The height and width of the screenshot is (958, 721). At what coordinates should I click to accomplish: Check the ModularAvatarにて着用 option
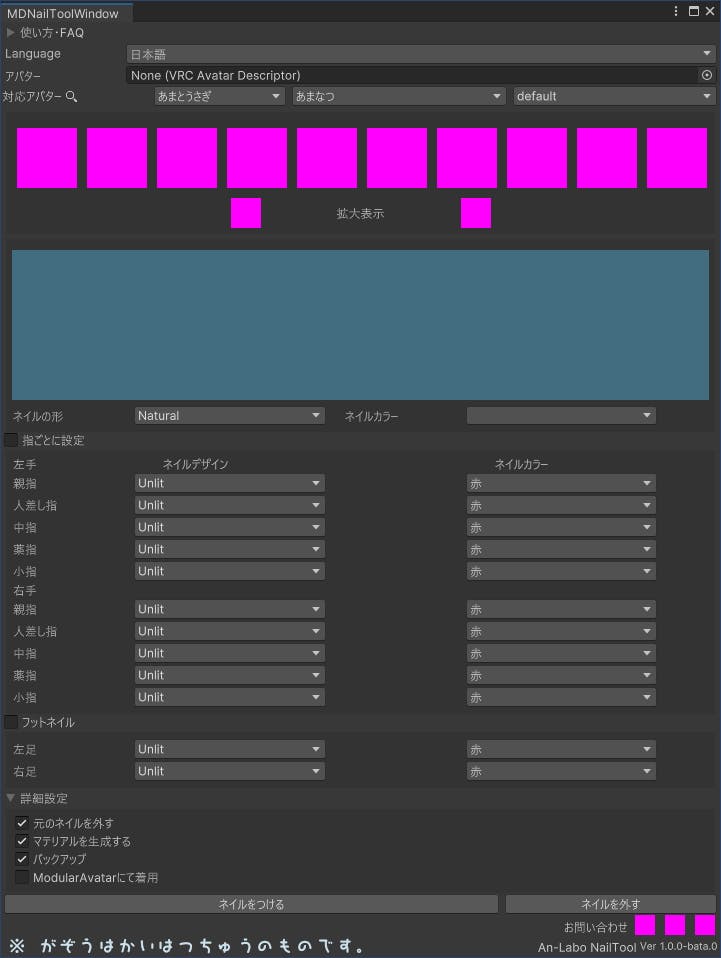point(22,877)
